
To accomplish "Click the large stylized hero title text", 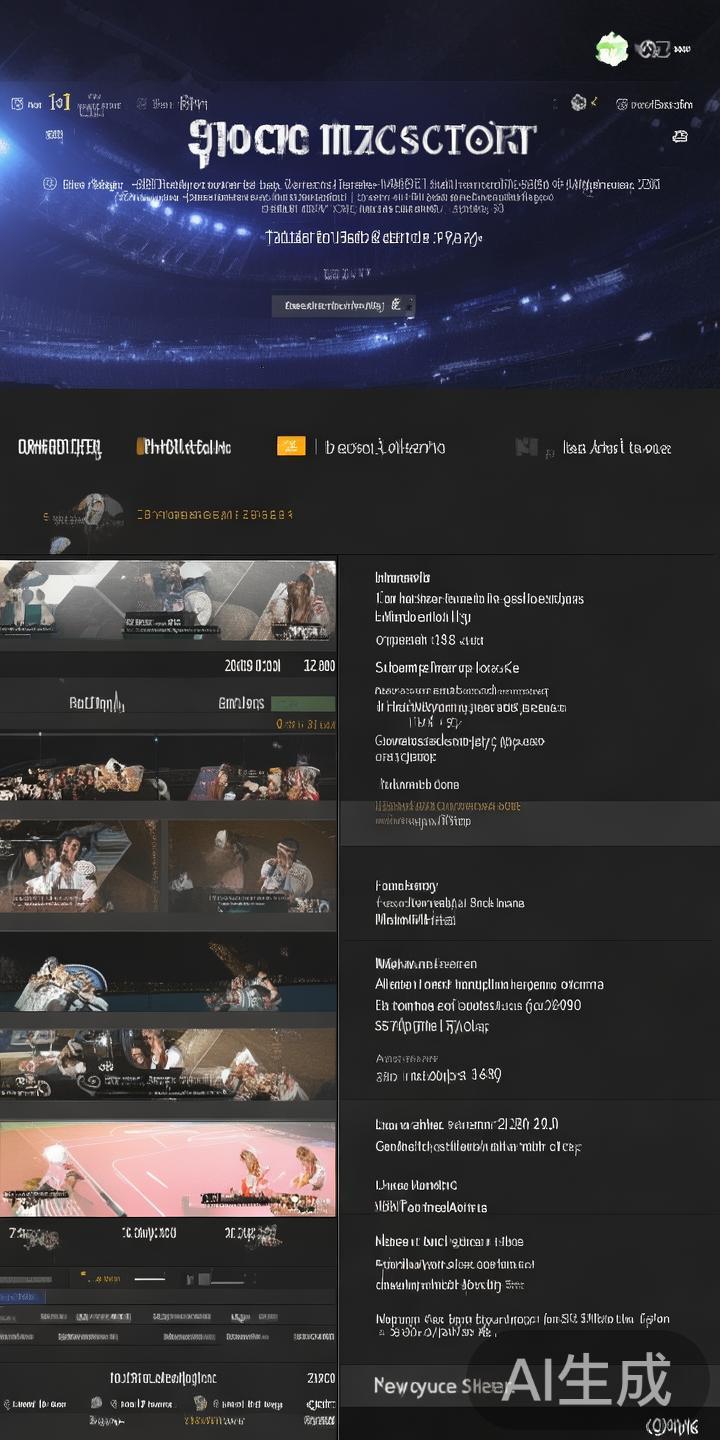I will point(362,141).
